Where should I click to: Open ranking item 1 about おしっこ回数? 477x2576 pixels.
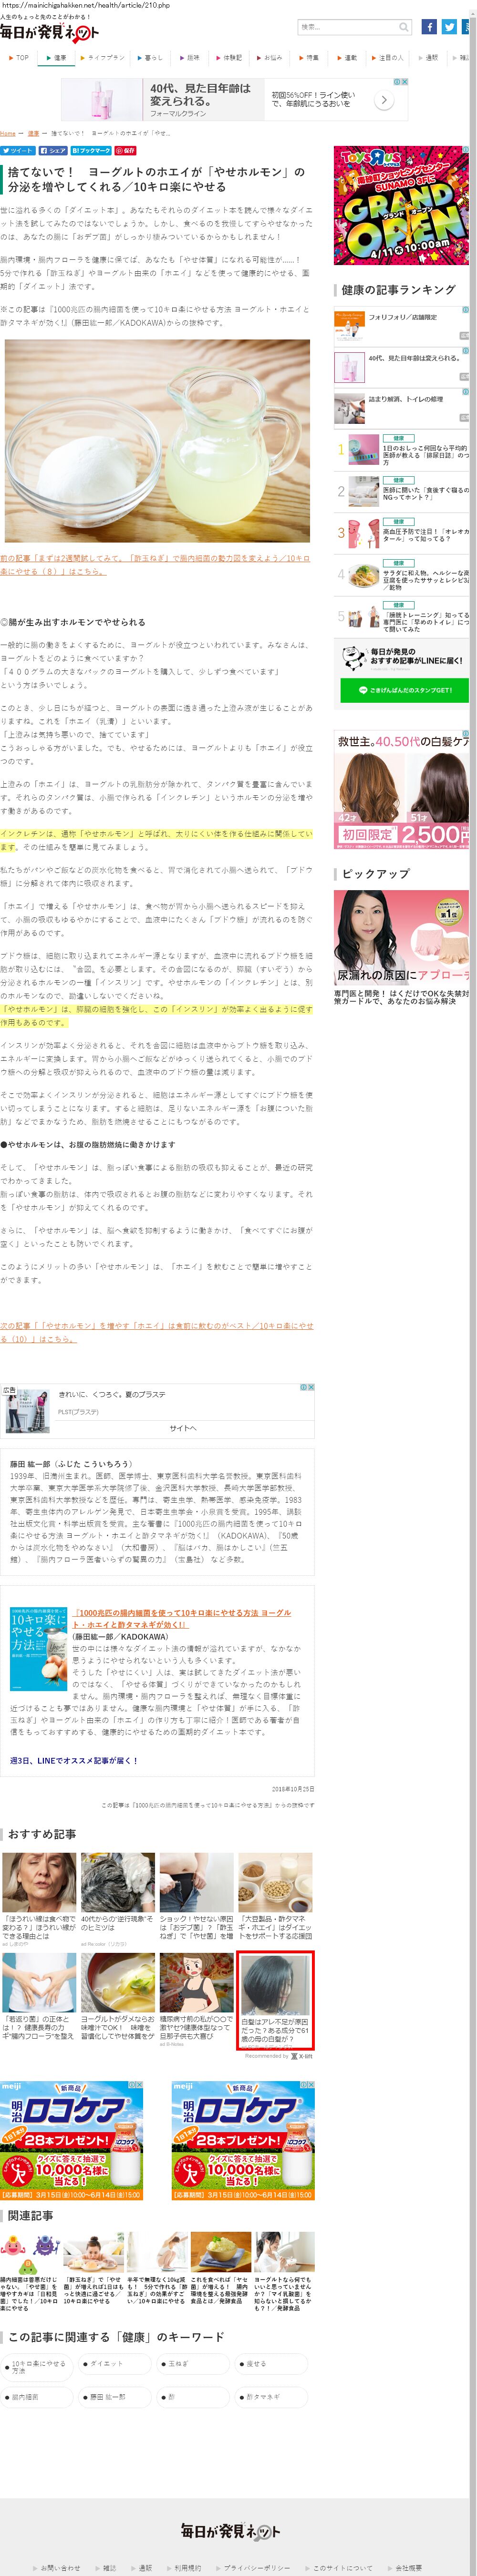click(x=401, y=450)
